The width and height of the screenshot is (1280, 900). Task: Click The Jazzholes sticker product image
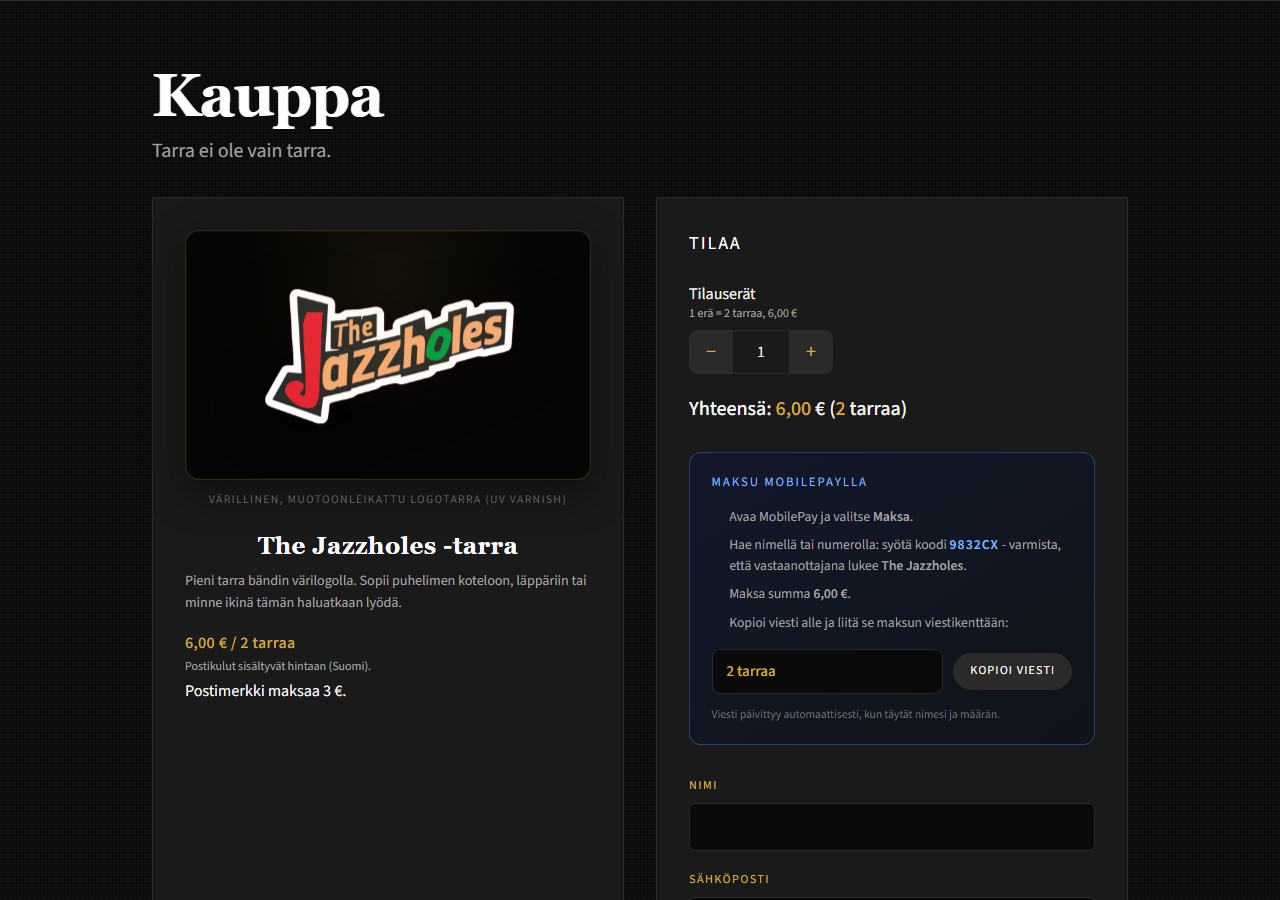(x=388, y=355)
